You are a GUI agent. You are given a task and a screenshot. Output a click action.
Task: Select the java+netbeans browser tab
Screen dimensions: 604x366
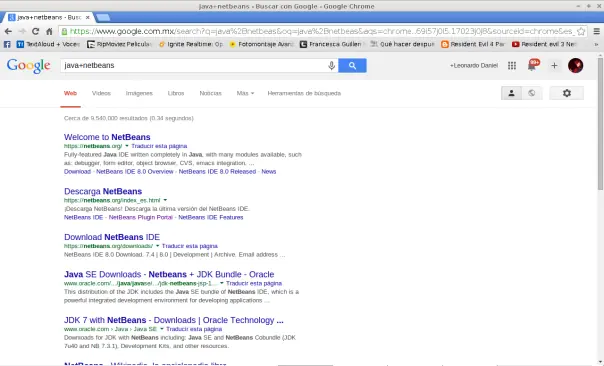tap(49, 17)
